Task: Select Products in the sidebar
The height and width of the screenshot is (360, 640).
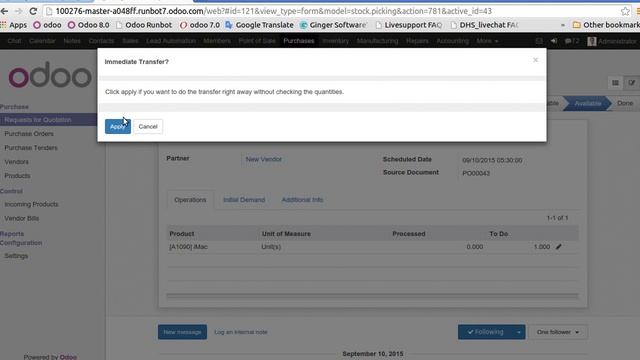Action: pyautogui.click(x=17, y=176)
